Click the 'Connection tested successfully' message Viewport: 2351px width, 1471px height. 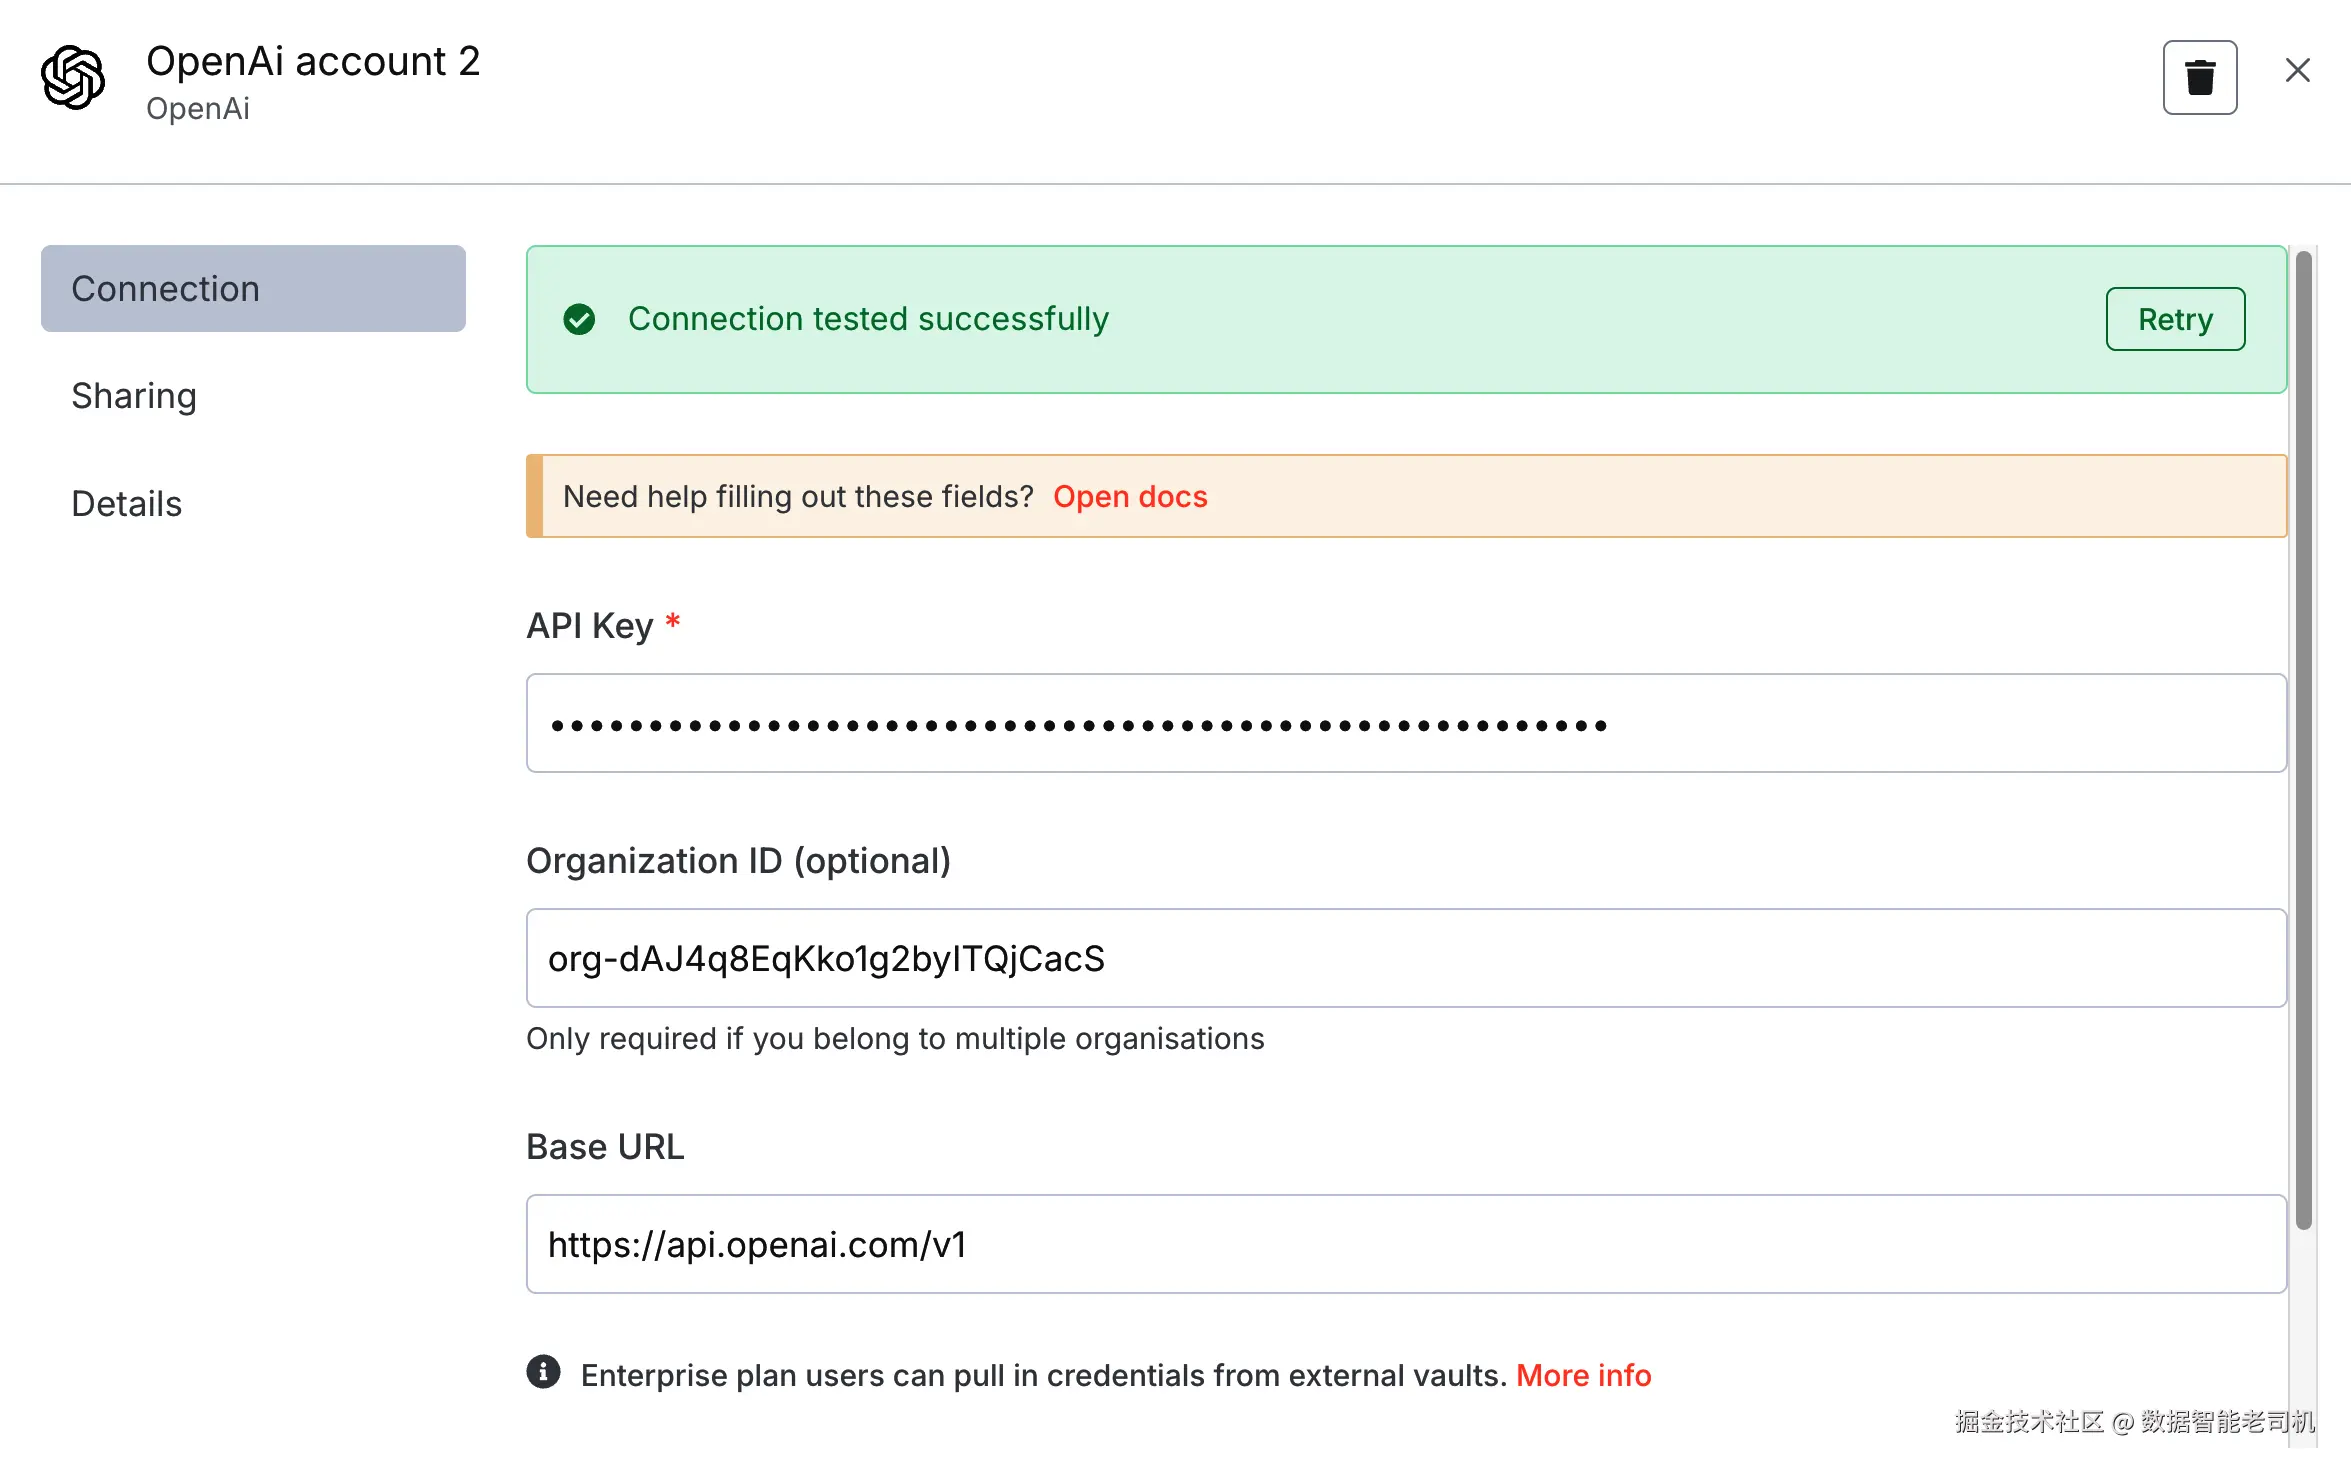(x=868, y=319)
